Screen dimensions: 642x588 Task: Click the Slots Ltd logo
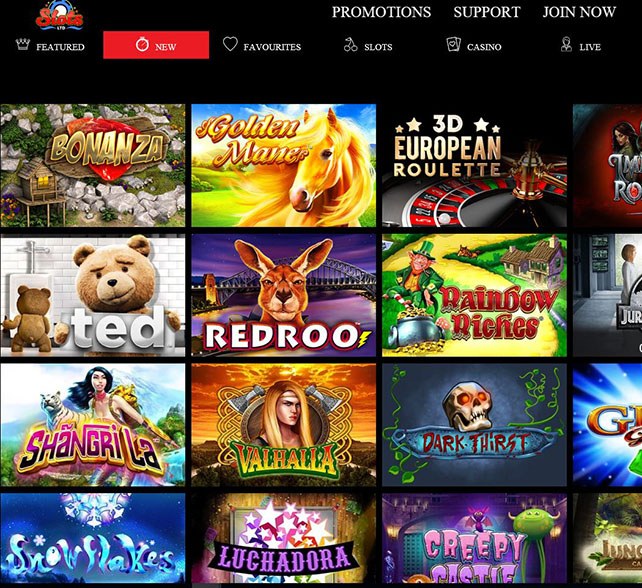pyautogui.click(x=60, y=15)
